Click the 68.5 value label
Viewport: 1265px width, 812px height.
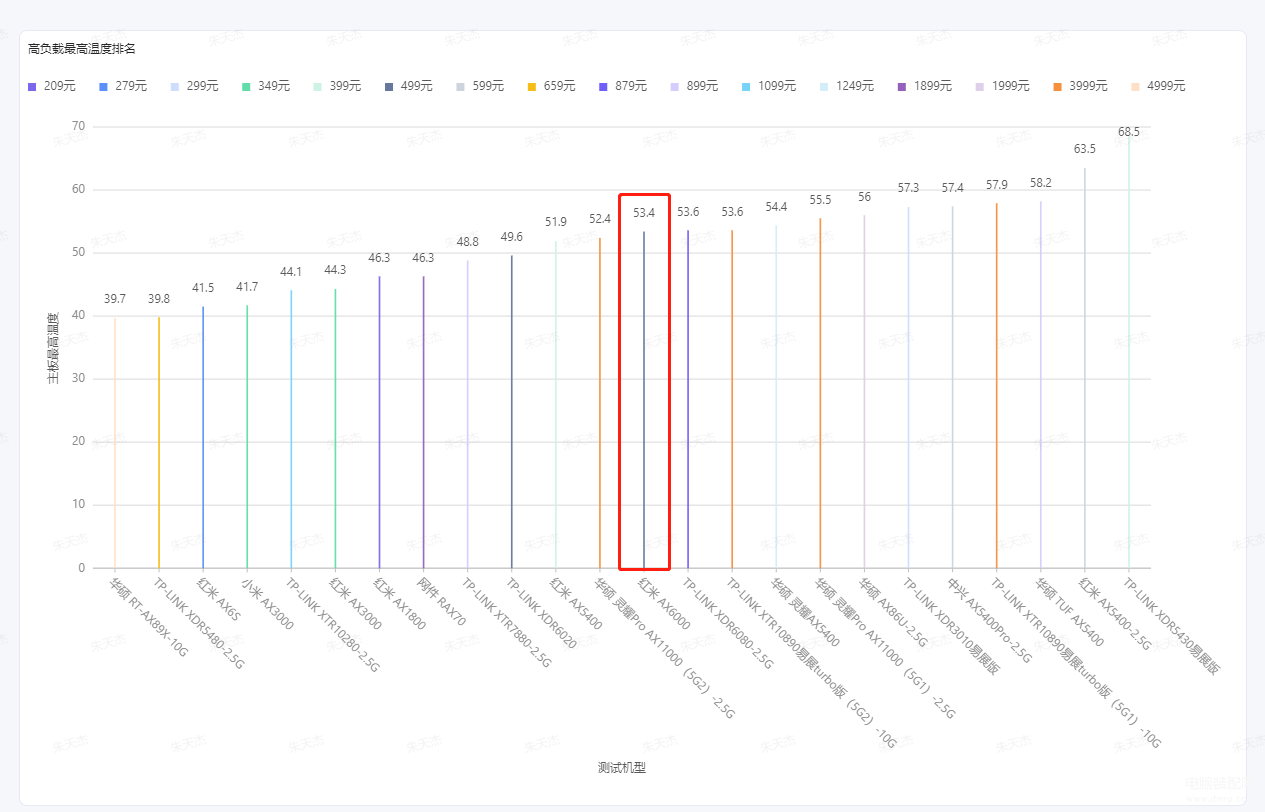1129,132
